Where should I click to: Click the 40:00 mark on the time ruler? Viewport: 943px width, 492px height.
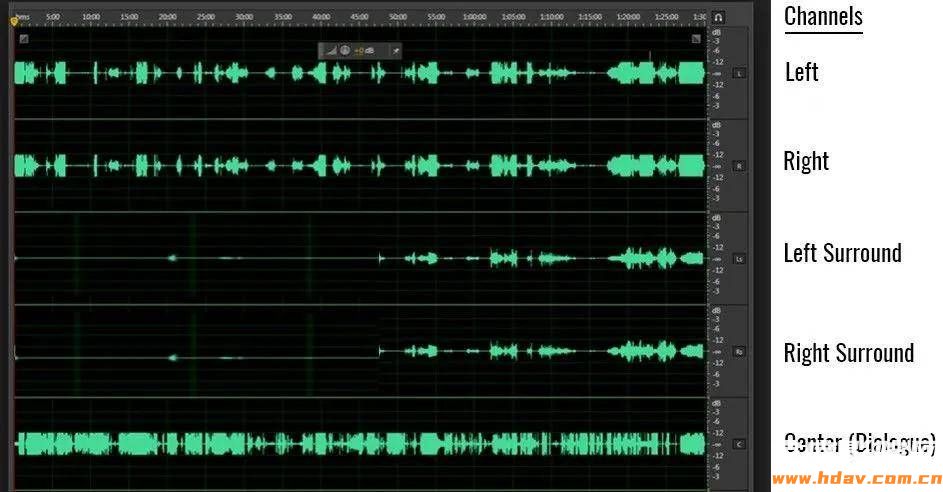coord(321,17)
